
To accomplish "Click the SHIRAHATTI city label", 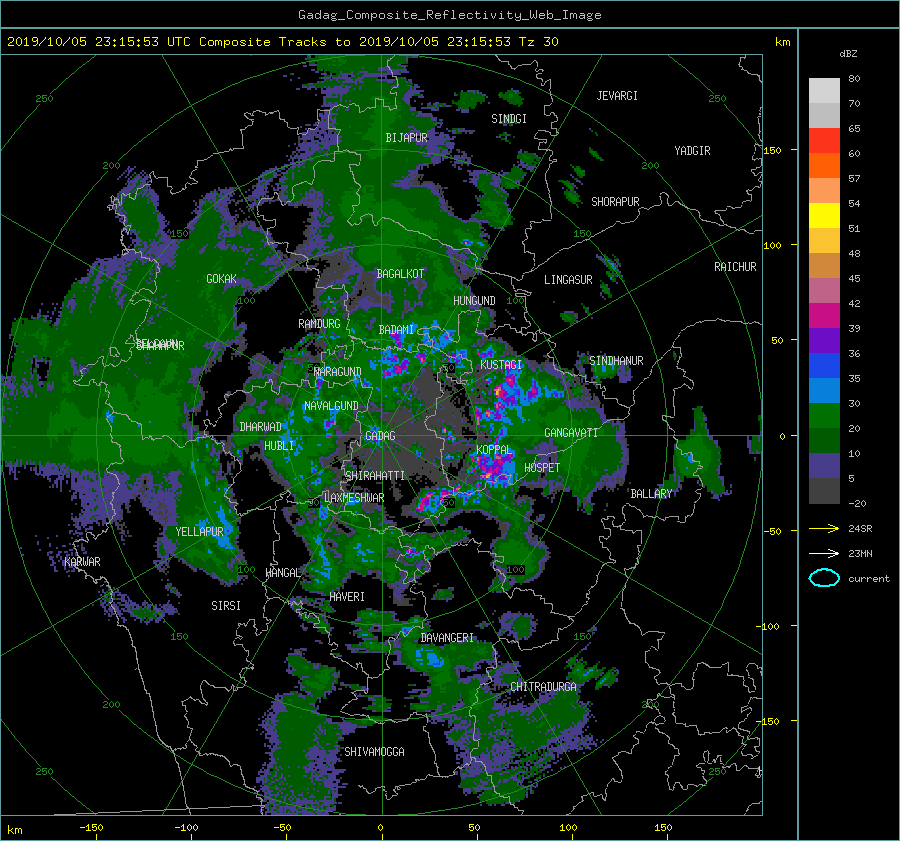I will (x=375, y=476).
